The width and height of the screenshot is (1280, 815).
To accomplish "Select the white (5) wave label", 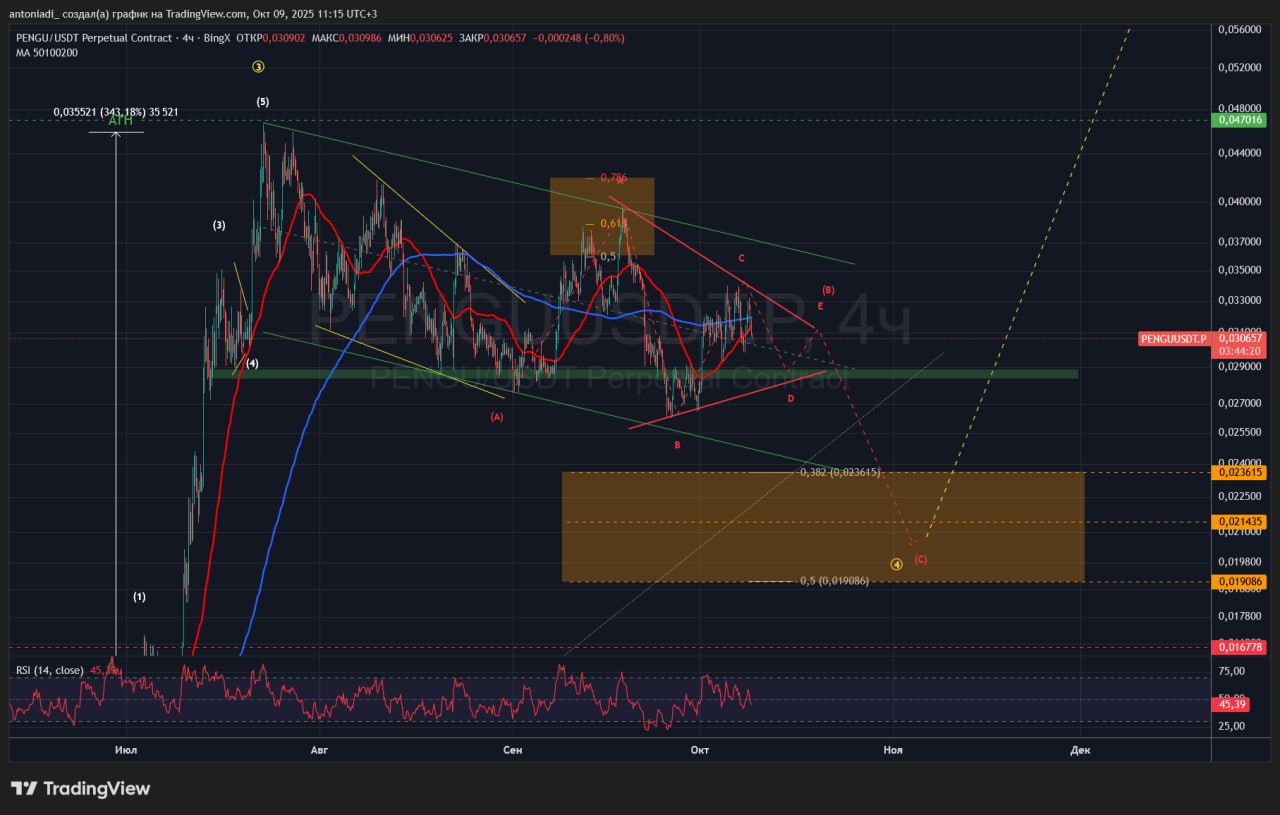I will (x=262, y=102).
